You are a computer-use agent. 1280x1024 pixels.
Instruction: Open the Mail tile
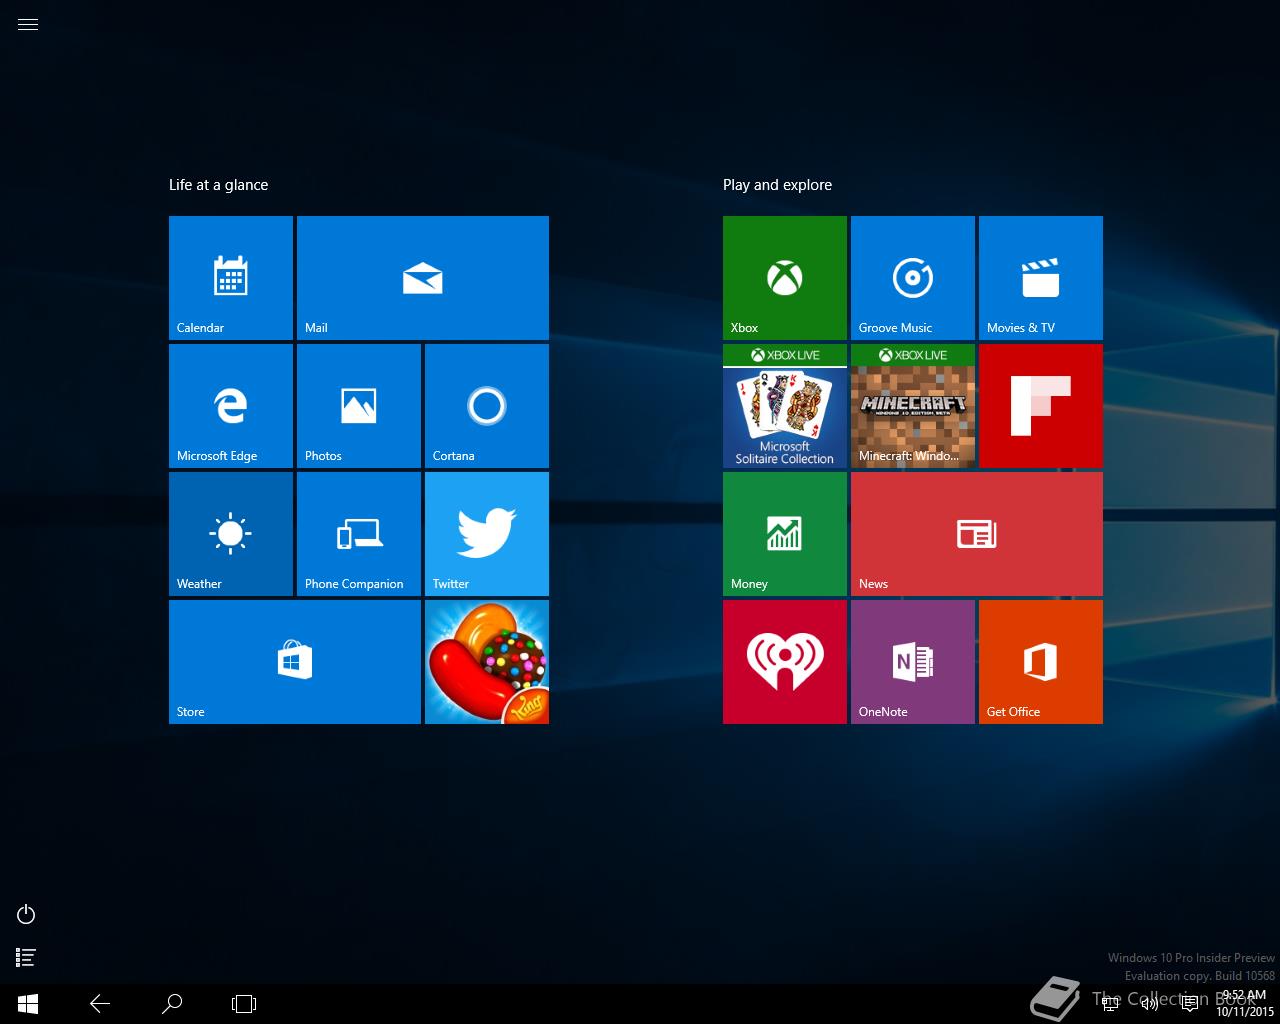click(423, 278)
